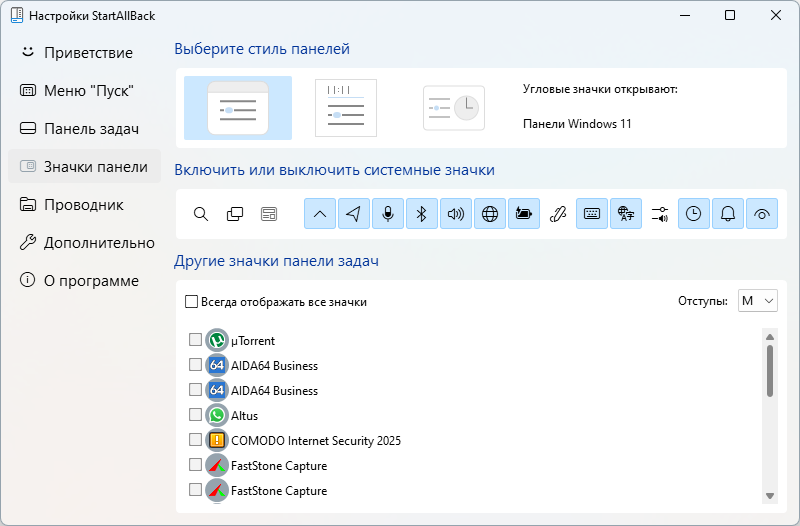The width and height of the screenshot is (800, 526).
Task: Switch to Панель задач section
Action: (84, 129)
